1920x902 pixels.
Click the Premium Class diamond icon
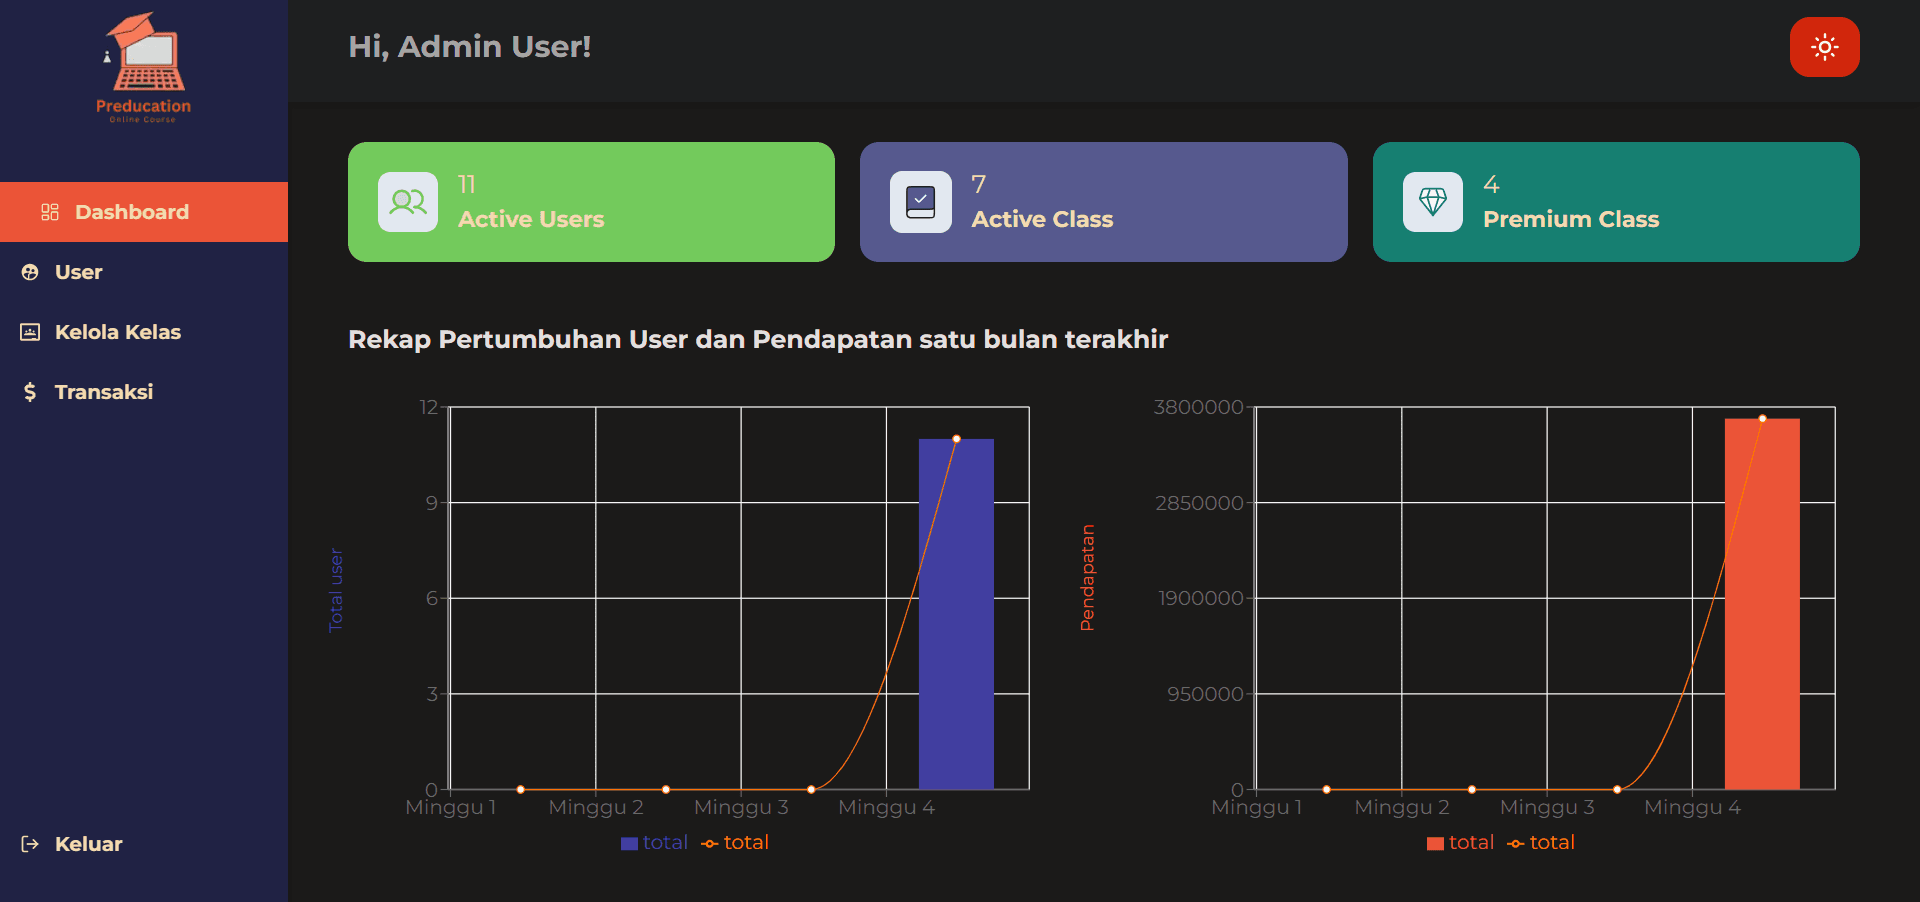pyautogui.click(x=1432, y=202)
